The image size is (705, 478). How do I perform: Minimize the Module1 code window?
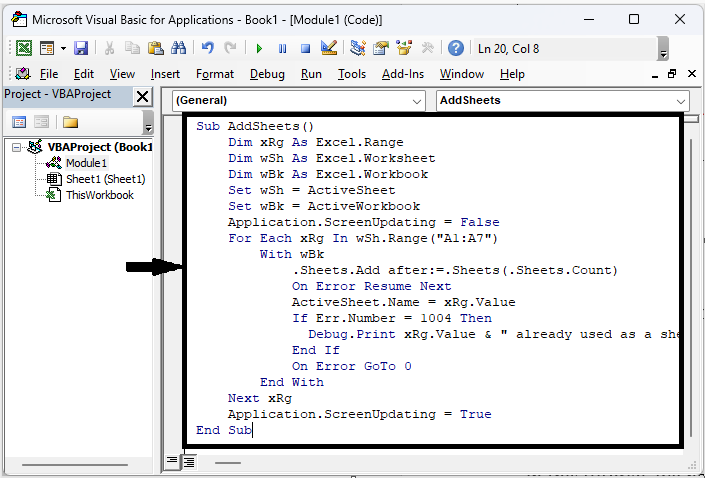click(655, 75)
